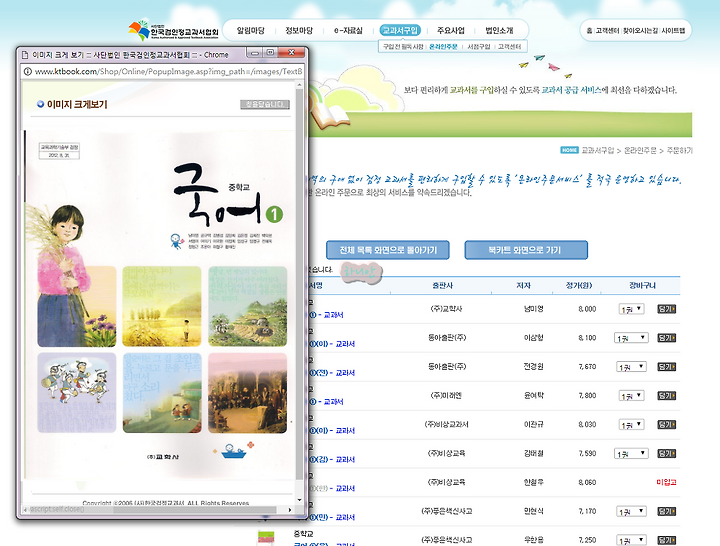Open the 알림마당 menu
The width and height of the screenshot is (720, 546).
(x=250, y=30)
